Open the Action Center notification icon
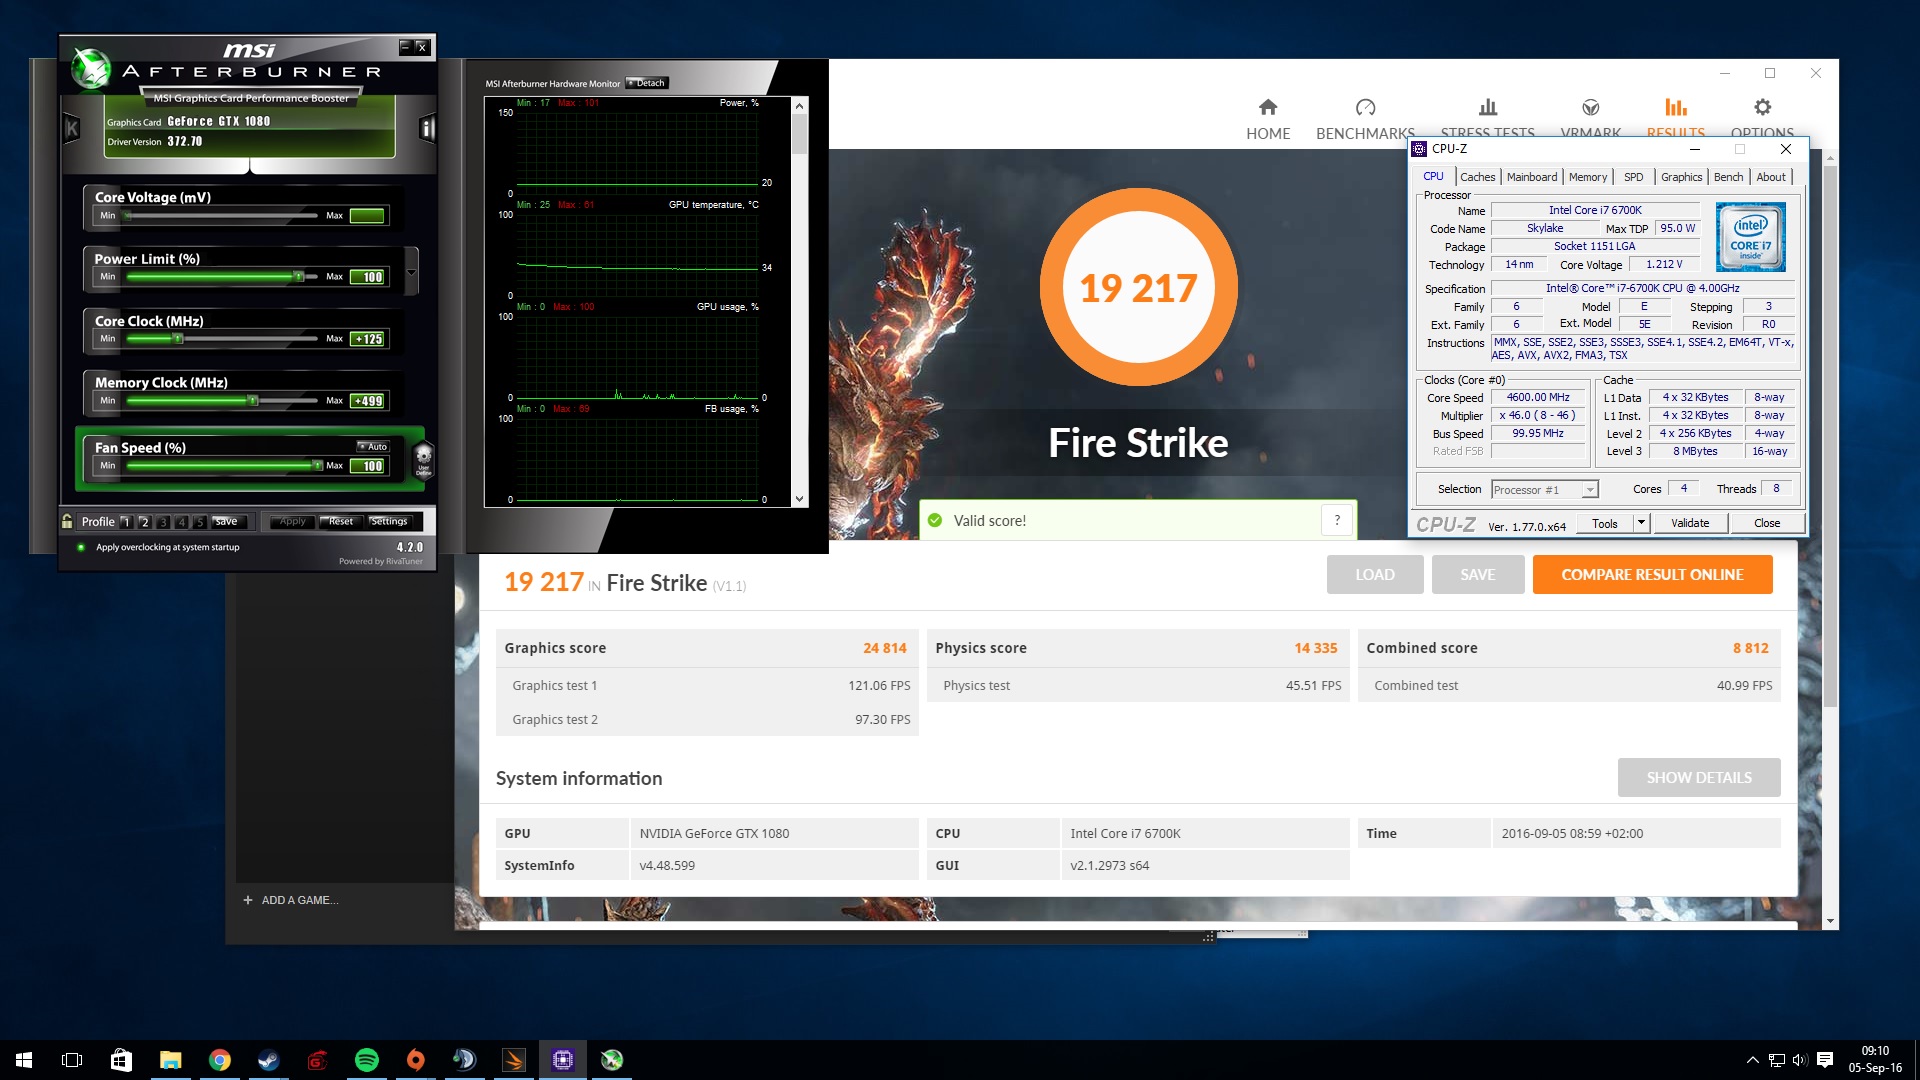Image resolution: width=1920 pixels, height=1080 pixels. pyautogui.click(x=1825, y=1060)
